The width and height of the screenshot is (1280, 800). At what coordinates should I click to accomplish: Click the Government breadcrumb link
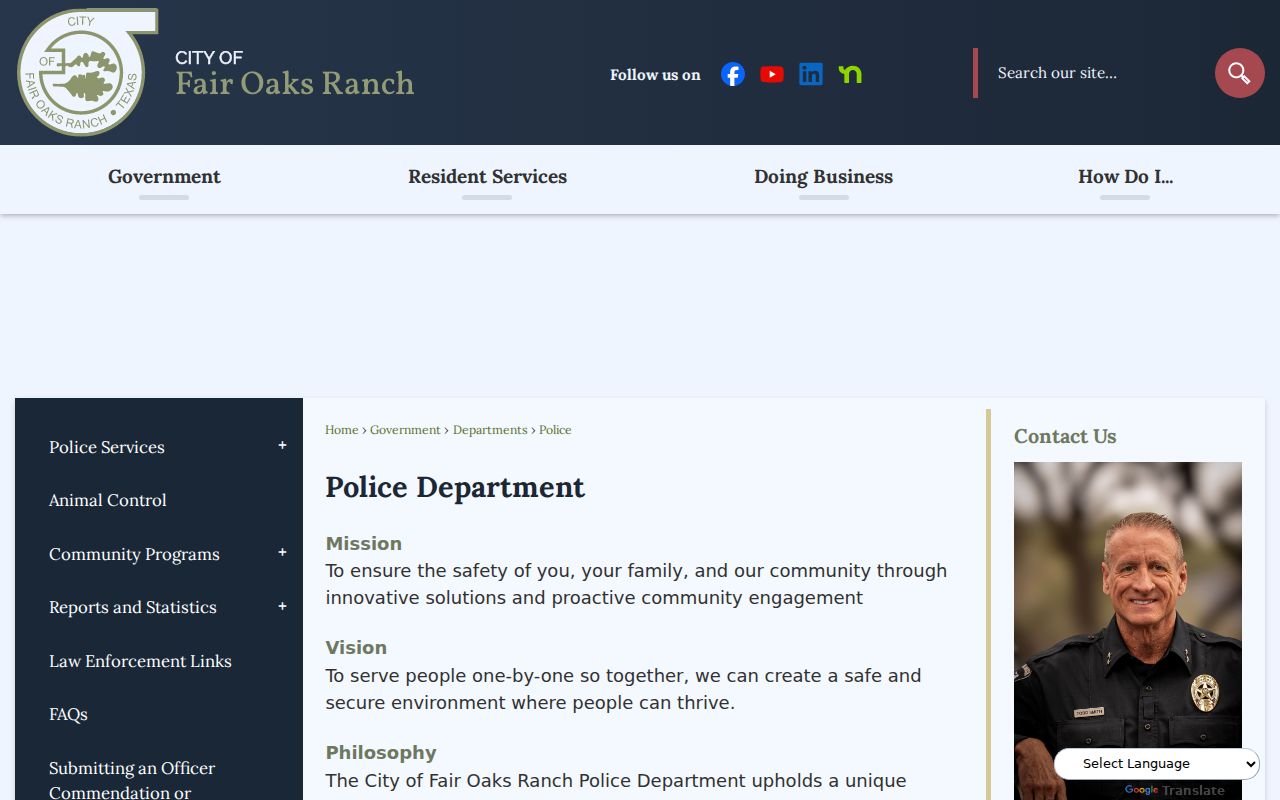[x=405, y=430]
